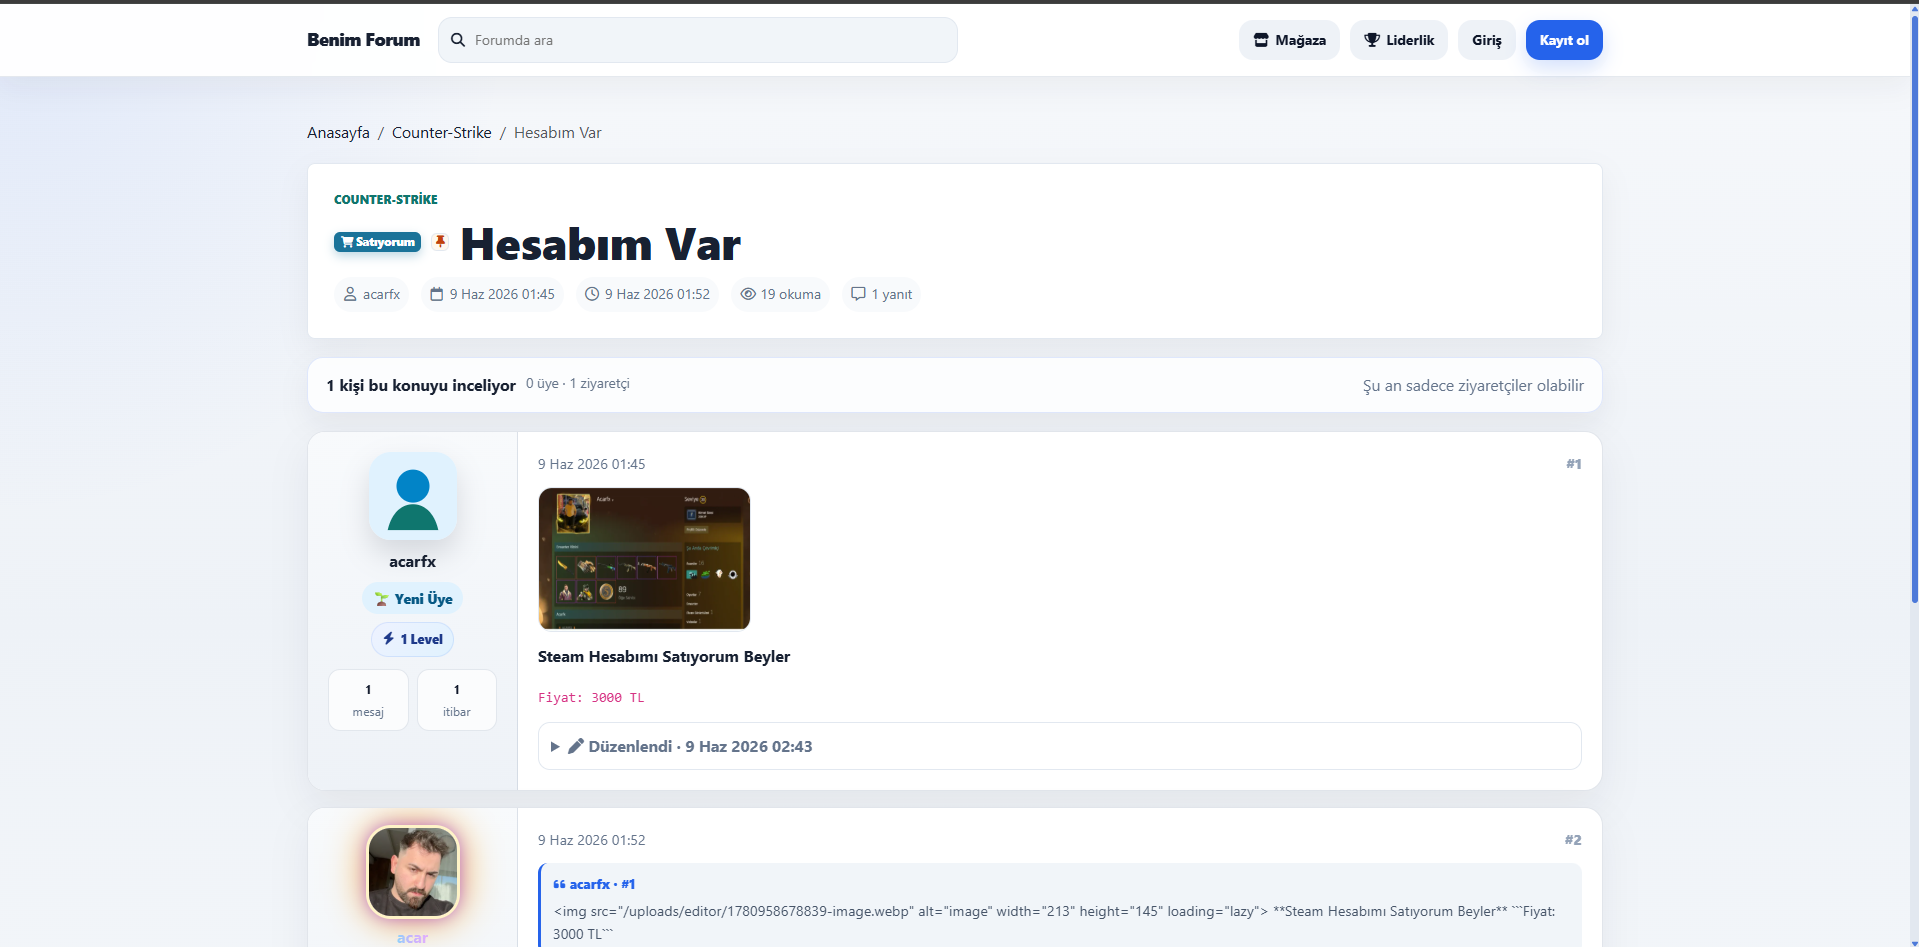Click the creation date 9 Haz 2026 01:45 chip

(492, 294)
